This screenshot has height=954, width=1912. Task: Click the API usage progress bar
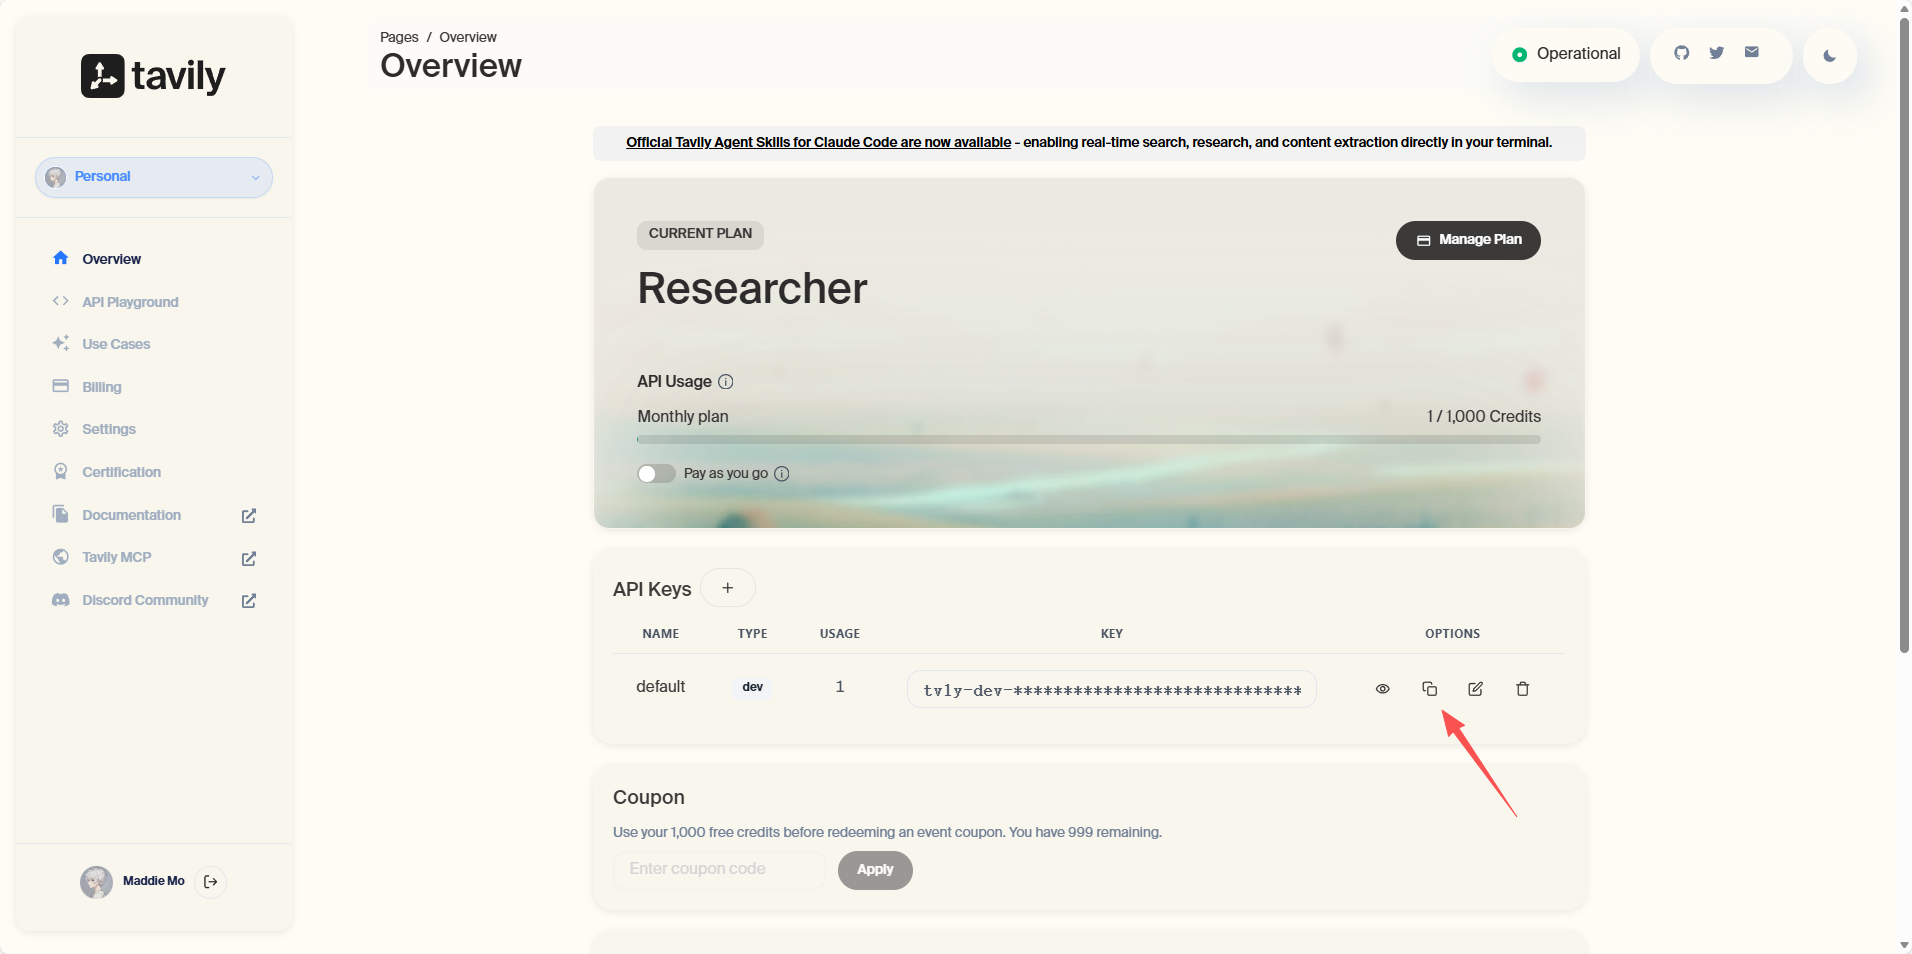click(x=1089, y=440)
